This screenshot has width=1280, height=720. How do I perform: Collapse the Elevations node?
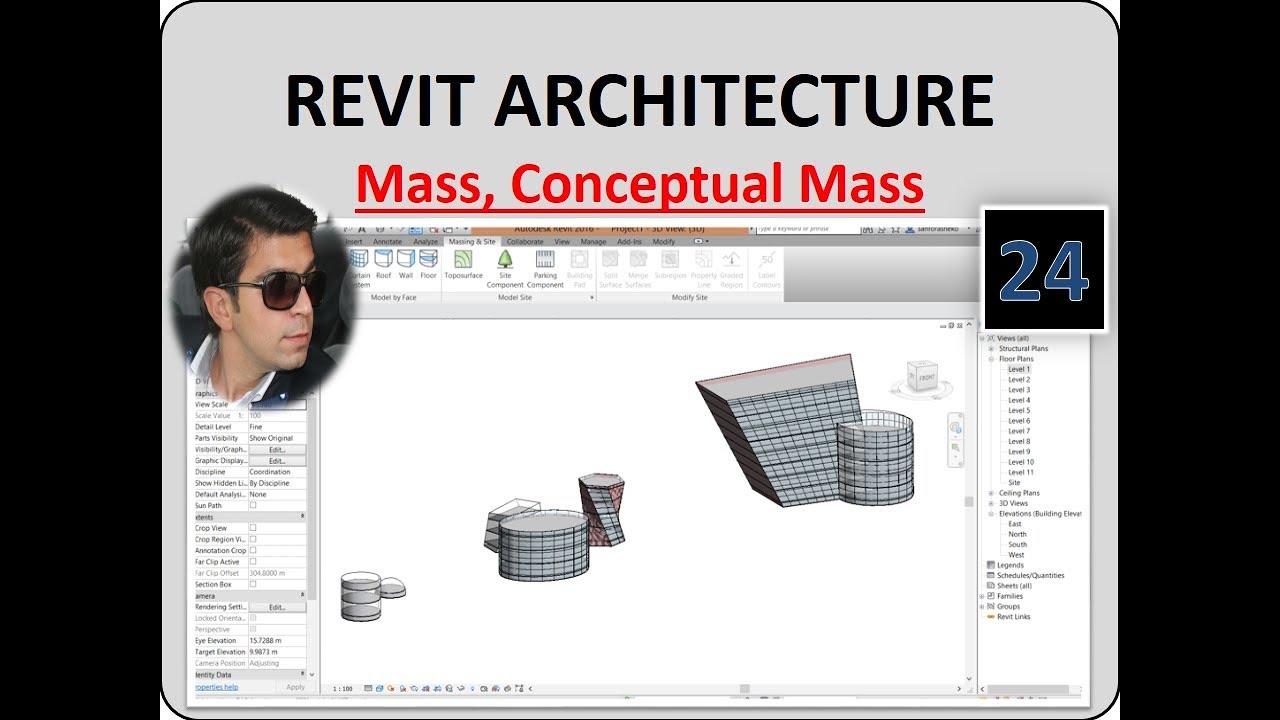tap(991, 514)
